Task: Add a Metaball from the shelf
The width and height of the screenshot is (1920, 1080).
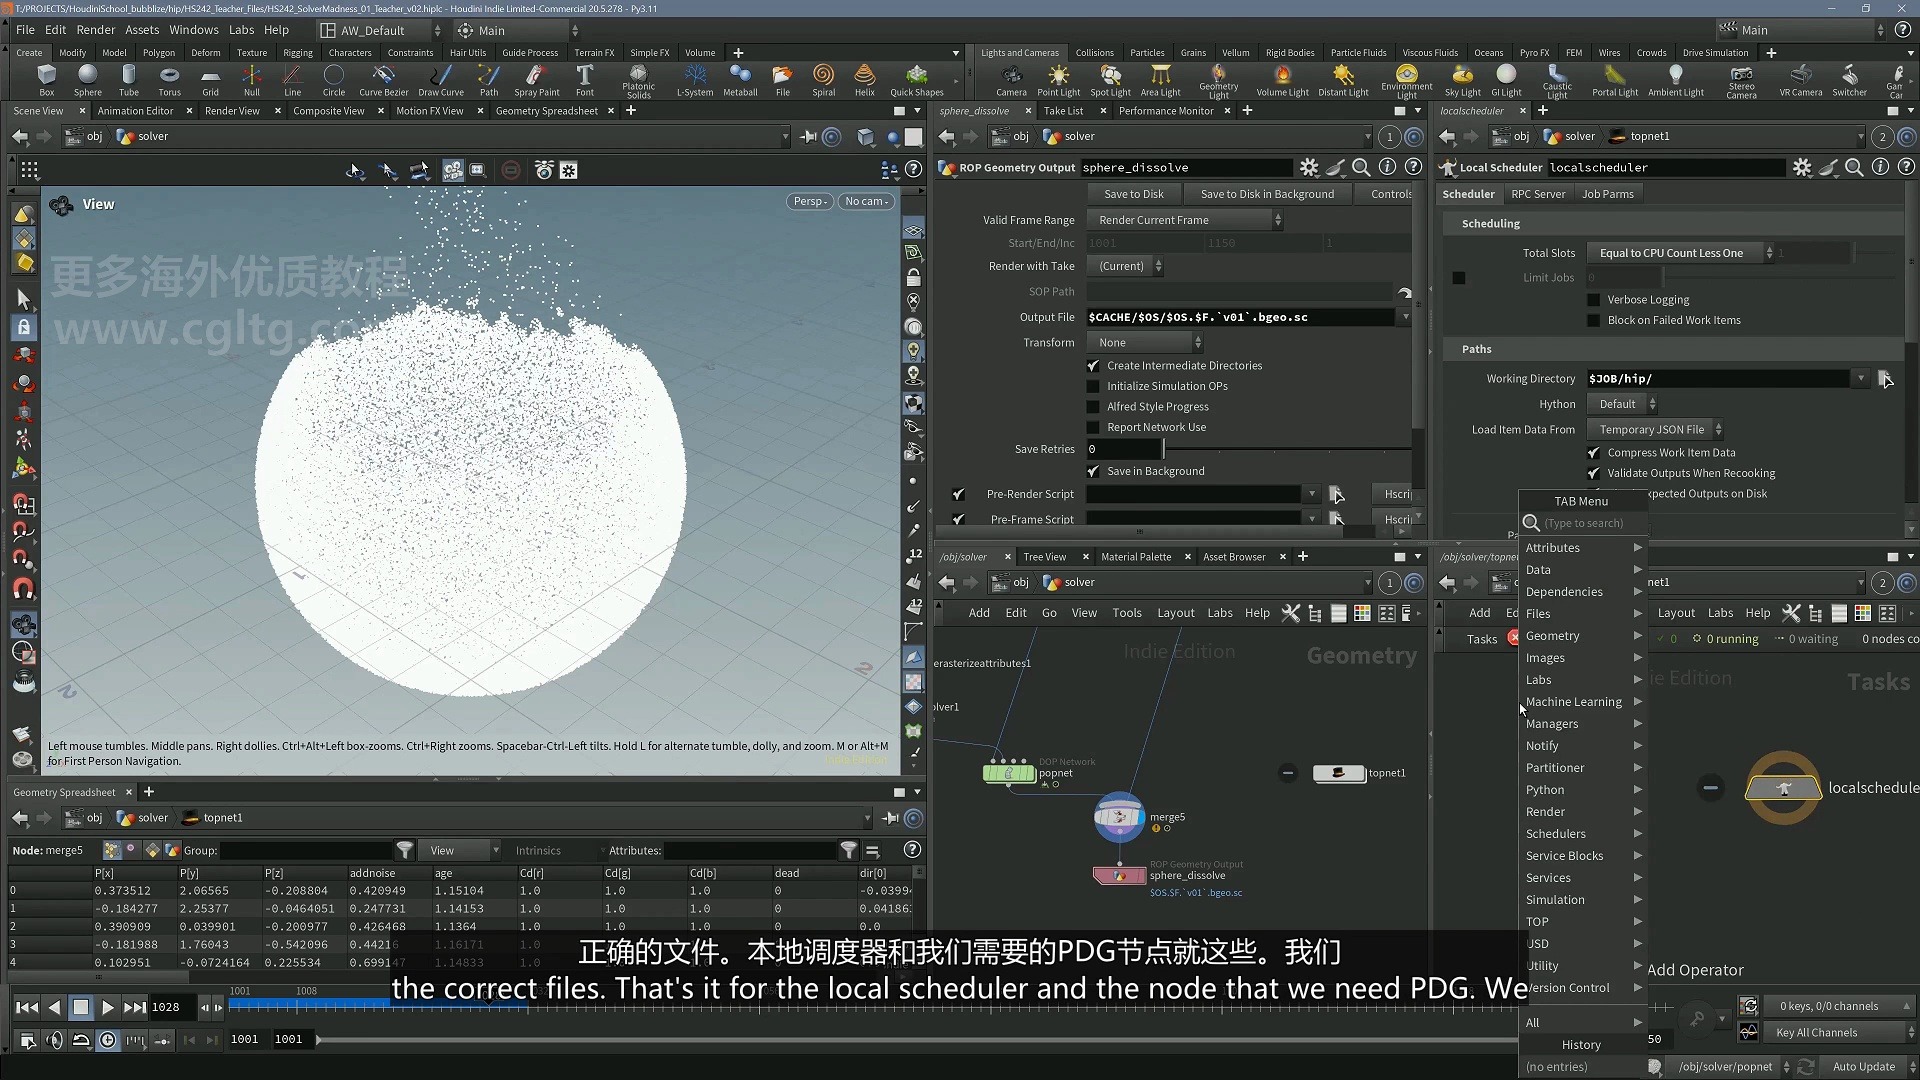Action: coord(740,80)
